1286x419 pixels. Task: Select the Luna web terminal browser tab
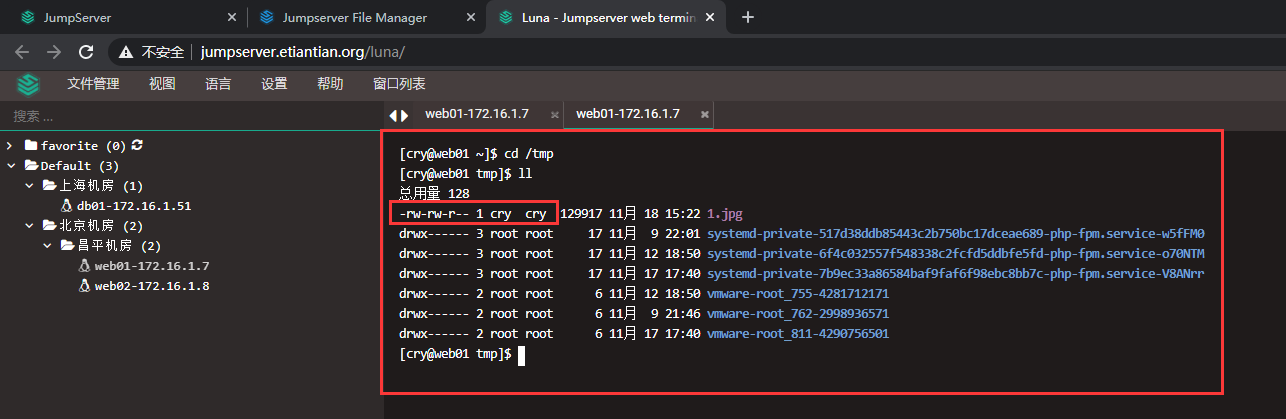click(607, 18)
